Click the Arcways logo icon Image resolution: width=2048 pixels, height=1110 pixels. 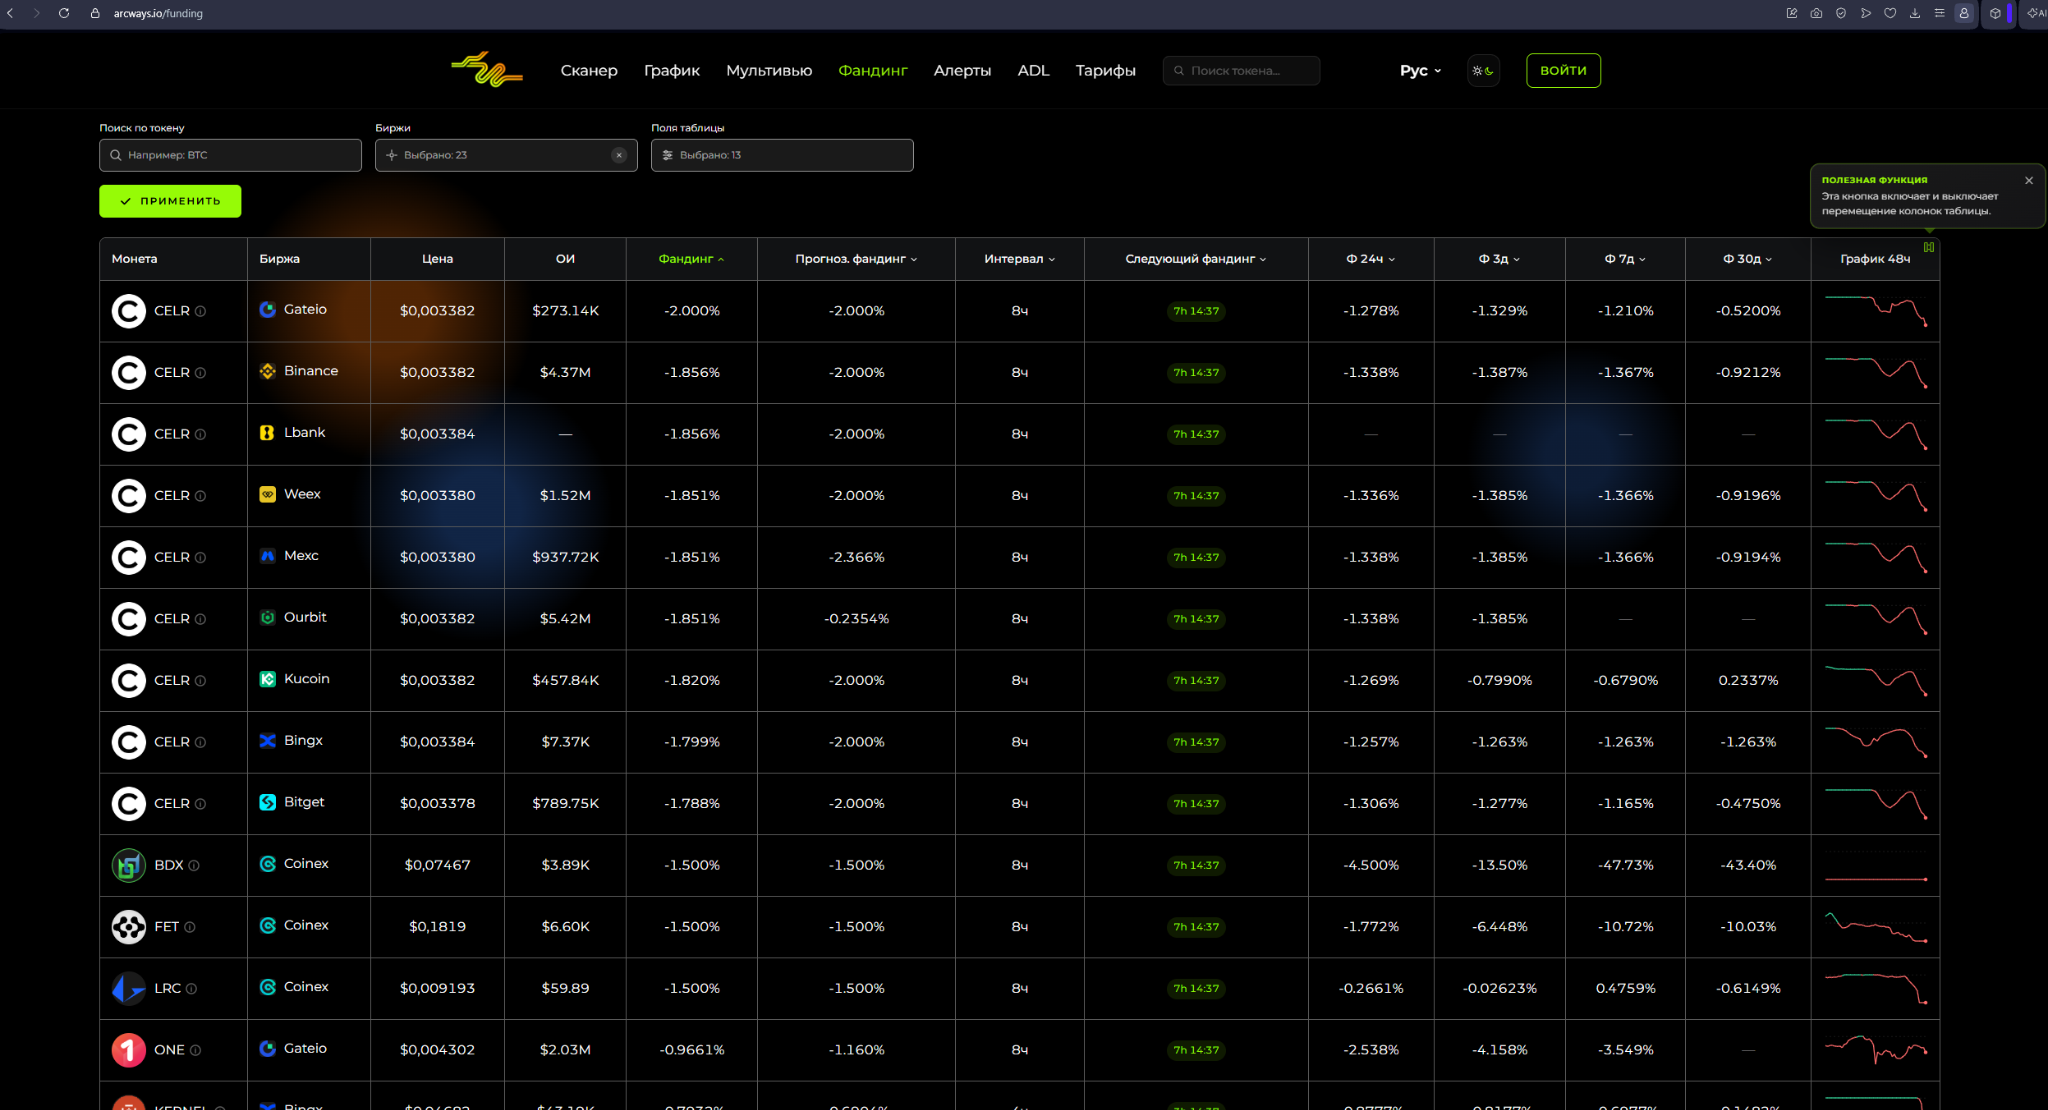(x=487, y=70)
